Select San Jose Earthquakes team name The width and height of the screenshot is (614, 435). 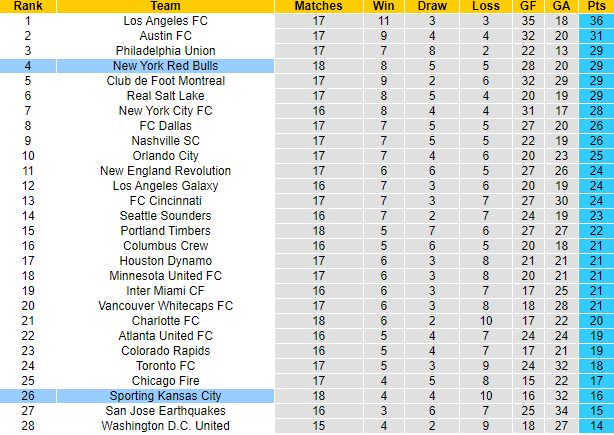click(165, 411)
